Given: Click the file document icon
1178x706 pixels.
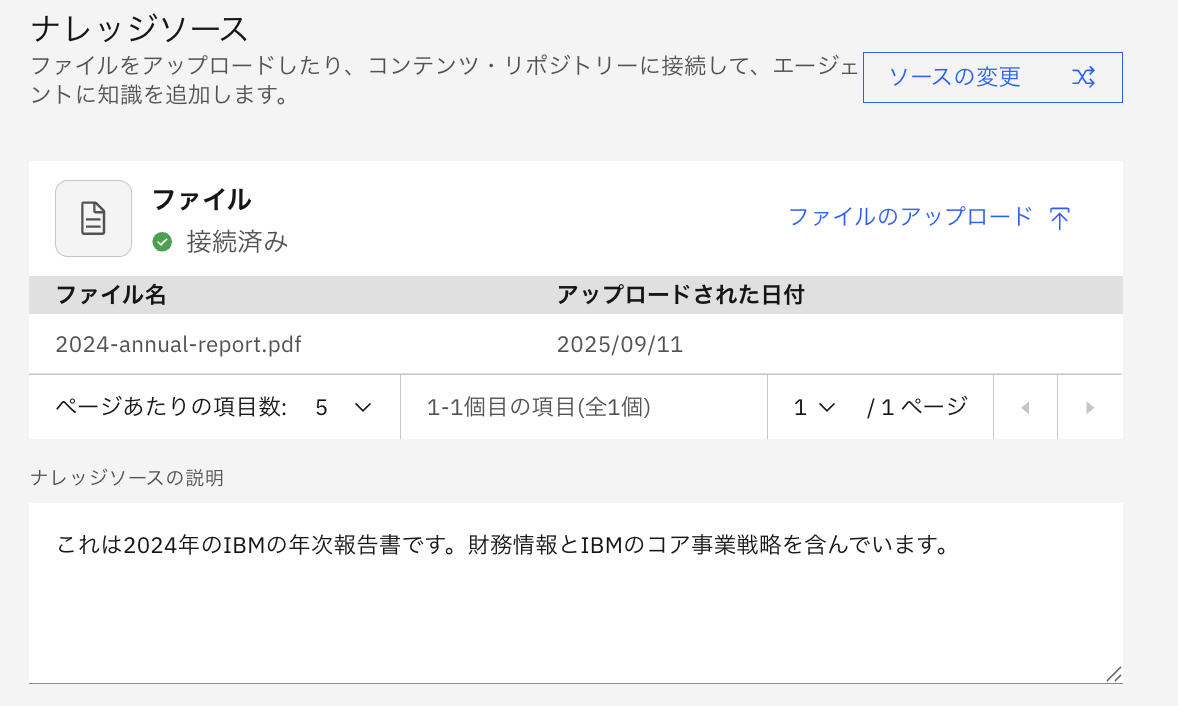Looking at the screenshot, I should 93,218.
